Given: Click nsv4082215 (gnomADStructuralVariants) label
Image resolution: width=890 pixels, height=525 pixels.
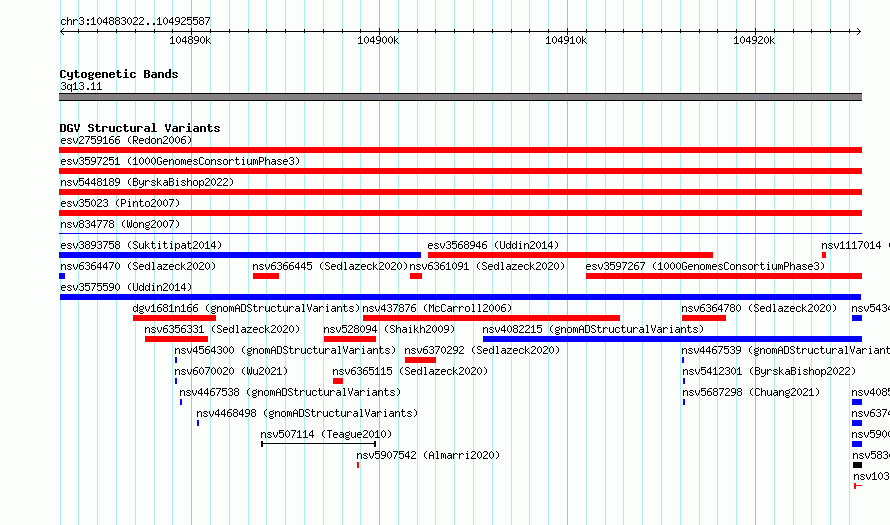Looking at the screenshot, I should pyautogui.click(x=593, y=329).
